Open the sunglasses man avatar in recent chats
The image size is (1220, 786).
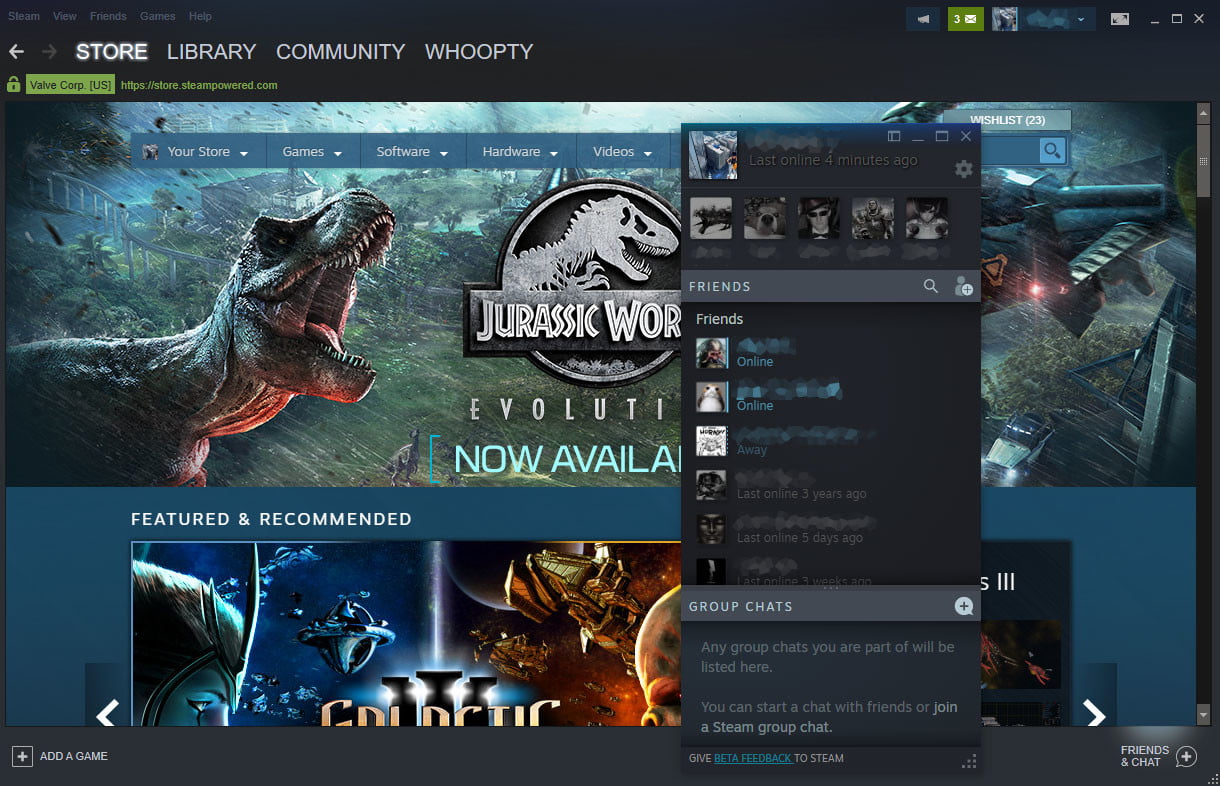[819, 218]
